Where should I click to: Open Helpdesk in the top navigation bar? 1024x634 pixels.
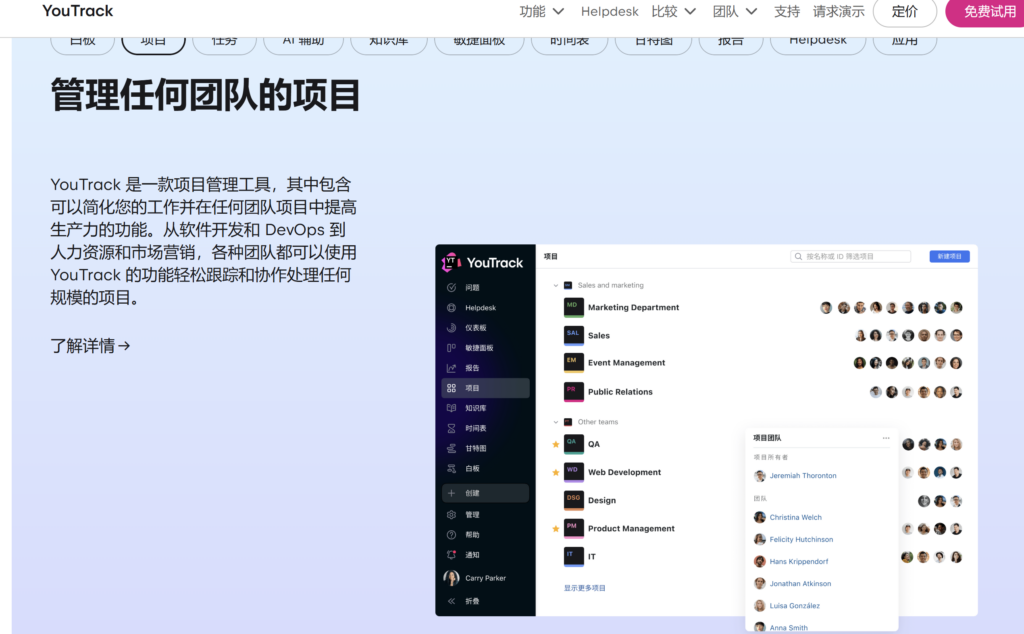click(x=609, y=11)
